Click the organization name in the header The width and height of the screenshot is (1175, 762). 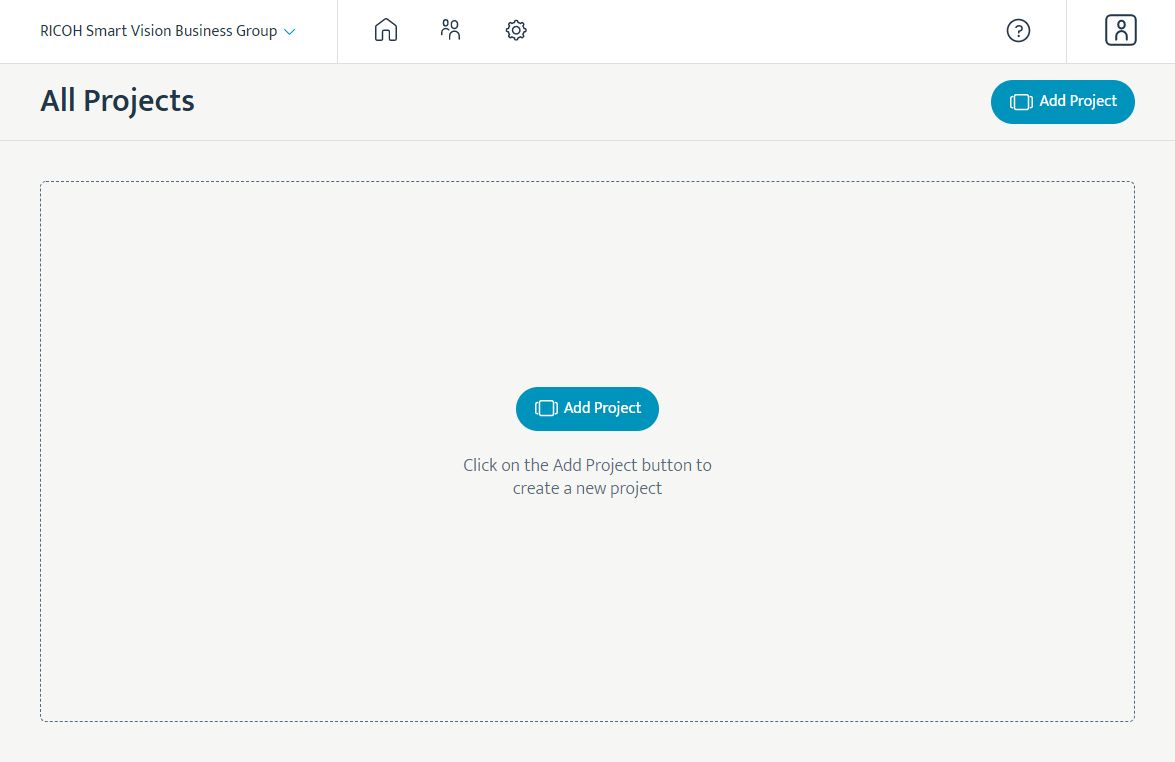point(158,31)
